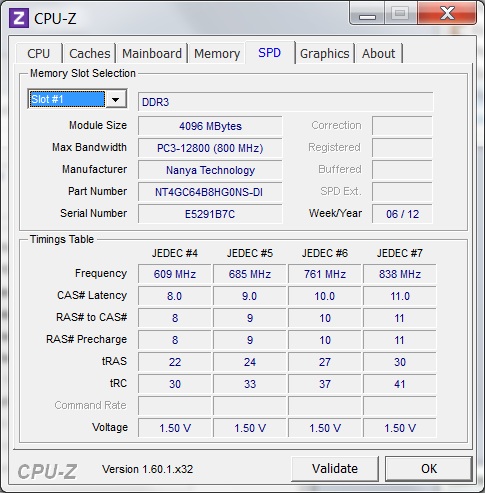The height and width of the screenshot is (493, 485).
Task: Click the 838 MHz frequency cell
Action: coord(400,274)
